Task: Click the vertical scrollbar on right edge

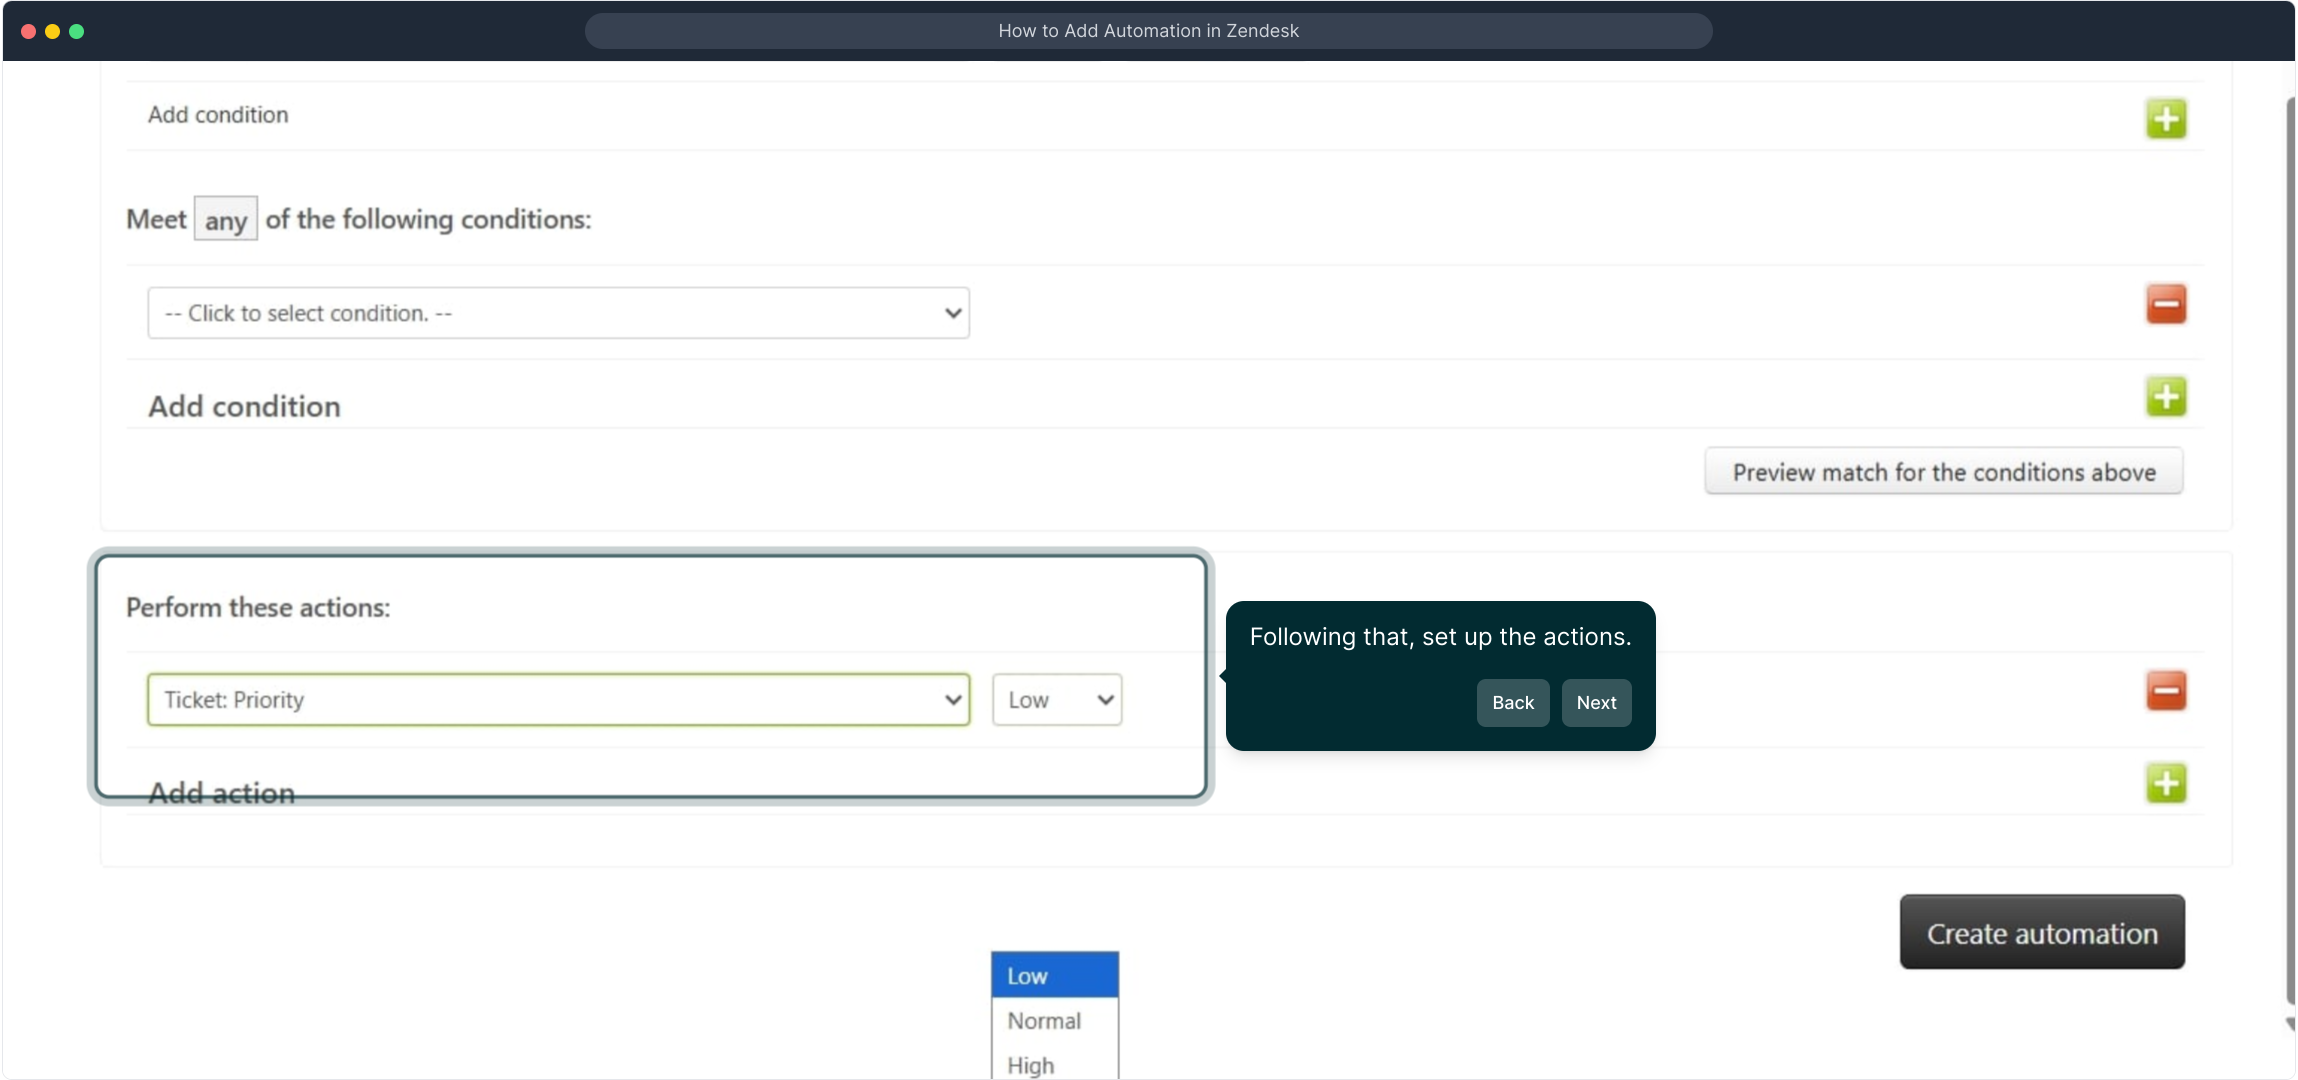Action: tap(2289, 550)
